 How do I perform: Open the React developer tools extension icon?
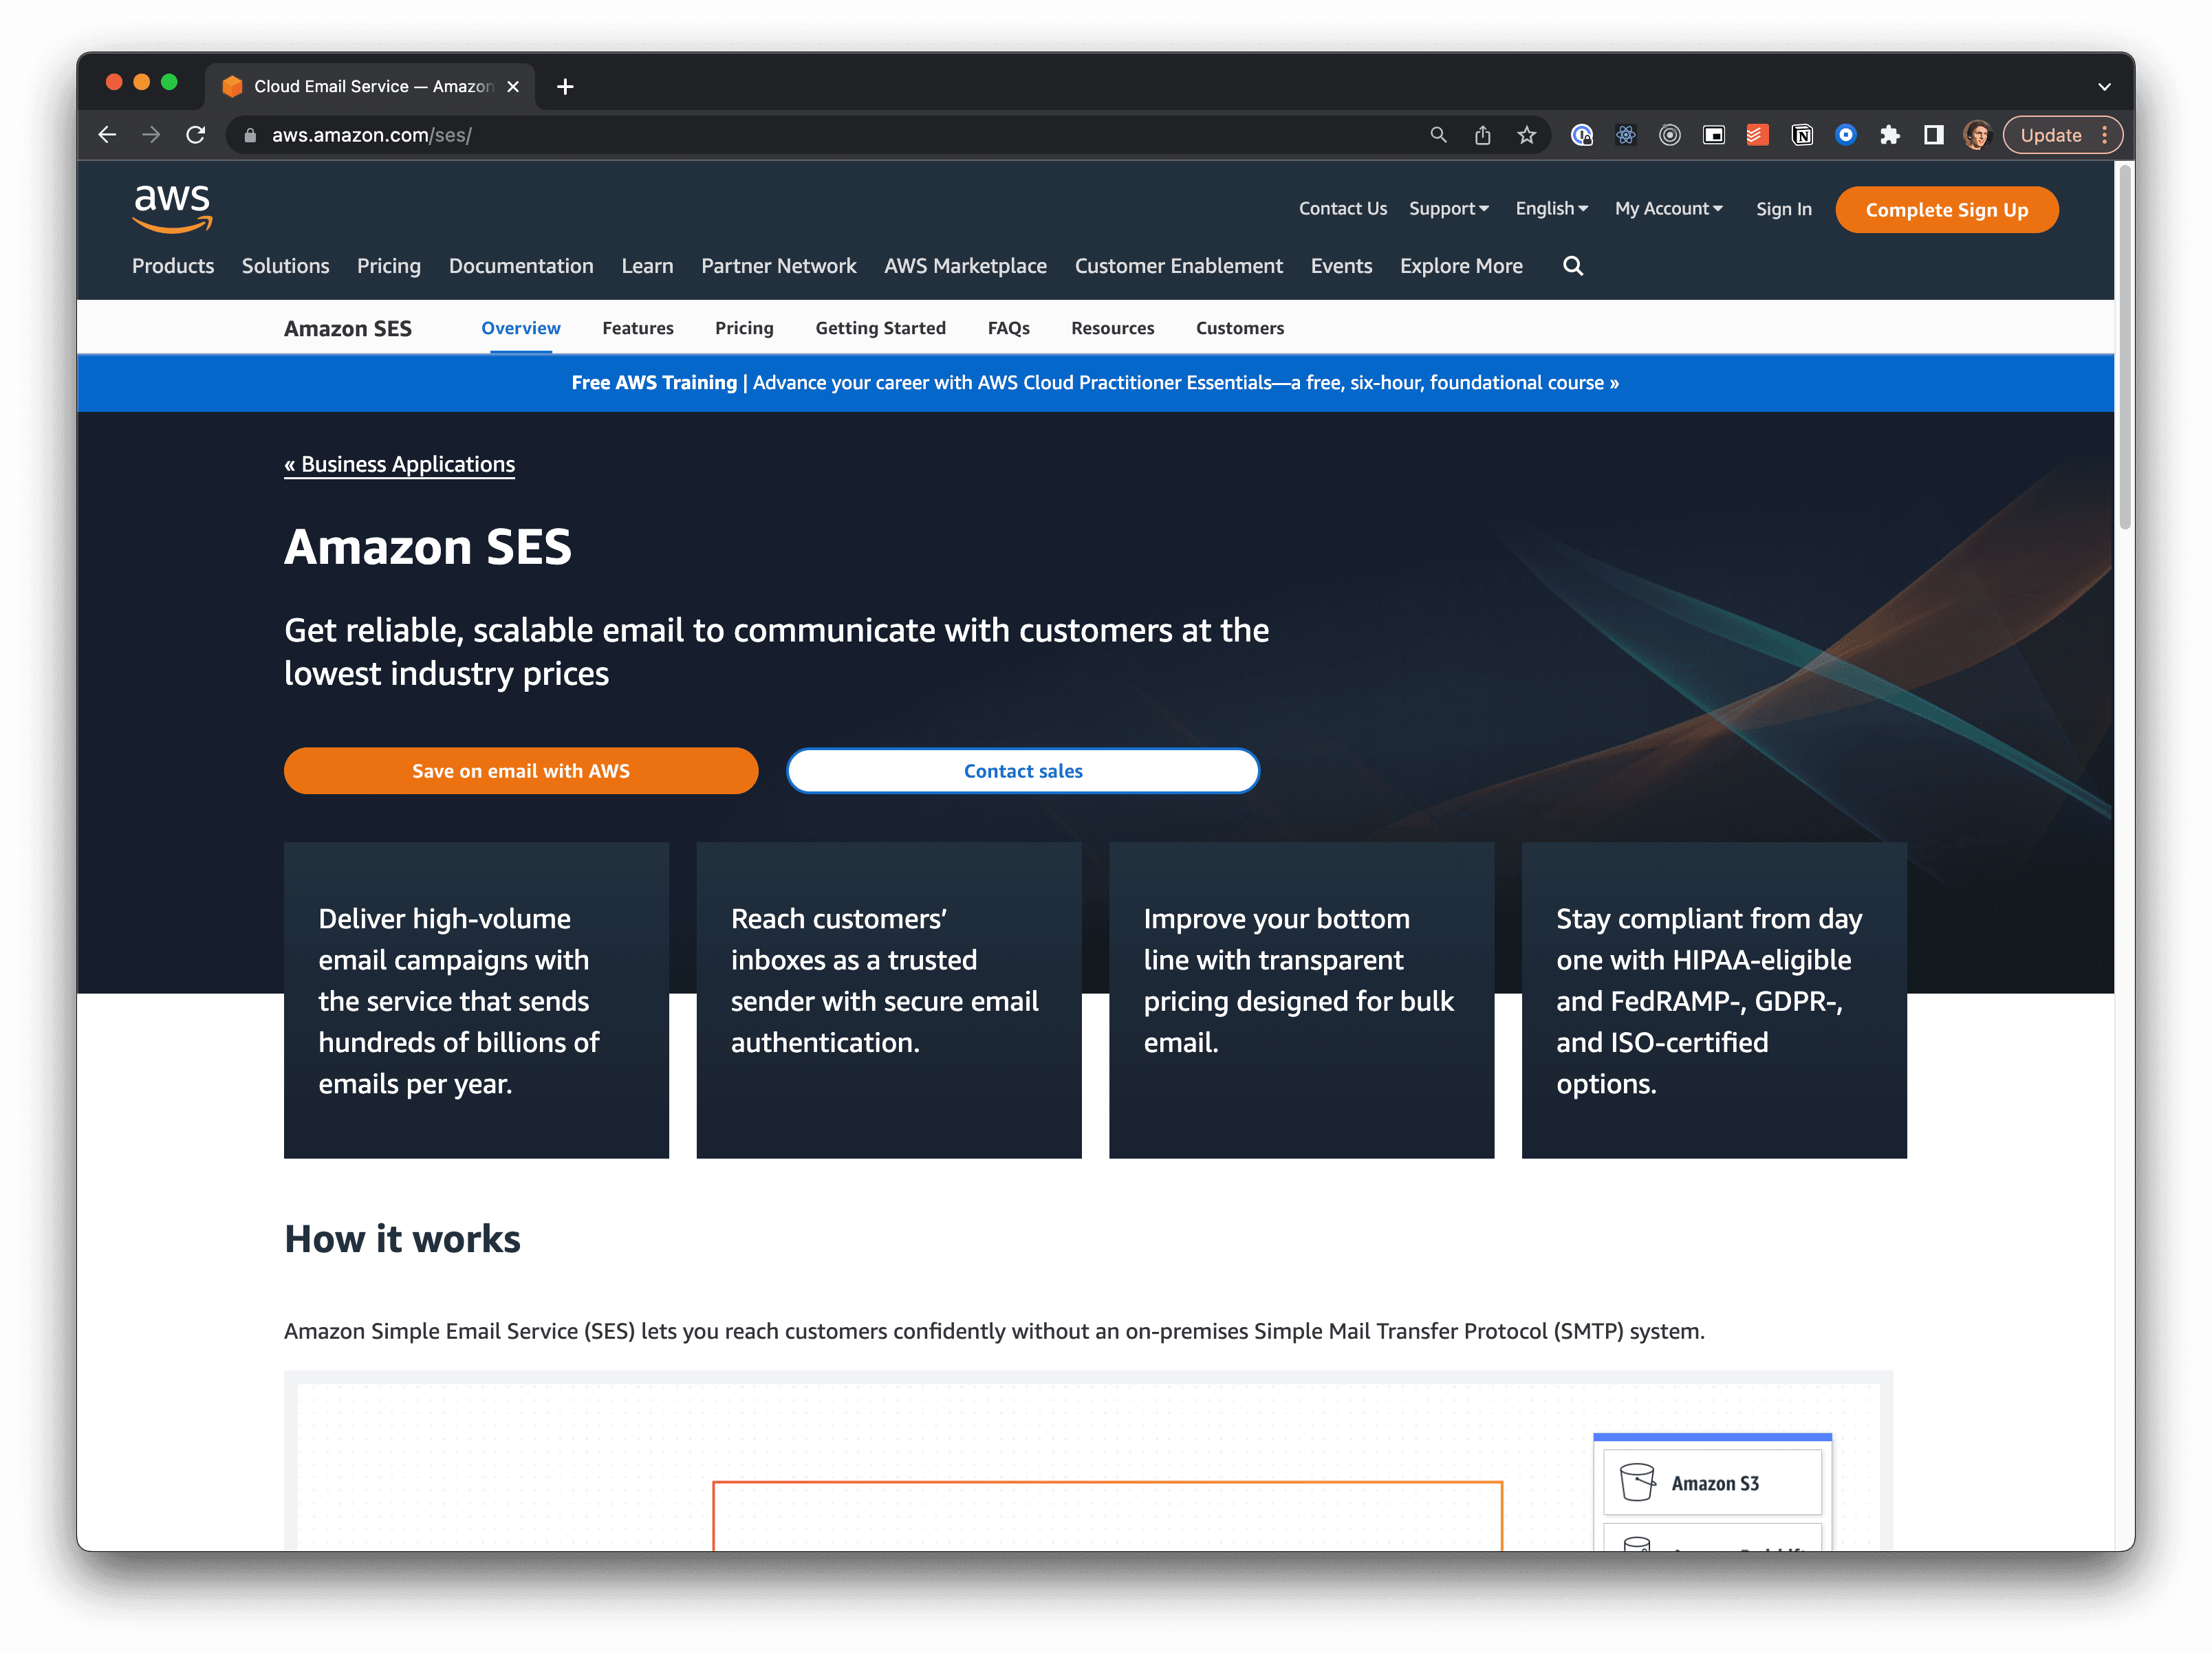click(x=1625, y=135)
